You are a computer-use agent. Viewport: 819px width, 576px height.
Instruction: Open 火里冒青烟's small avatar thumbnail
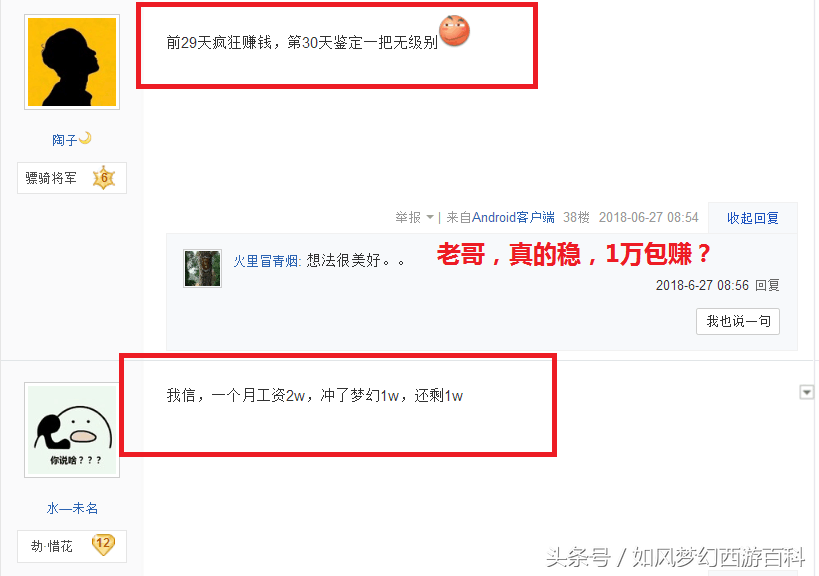tap(203, 268)
